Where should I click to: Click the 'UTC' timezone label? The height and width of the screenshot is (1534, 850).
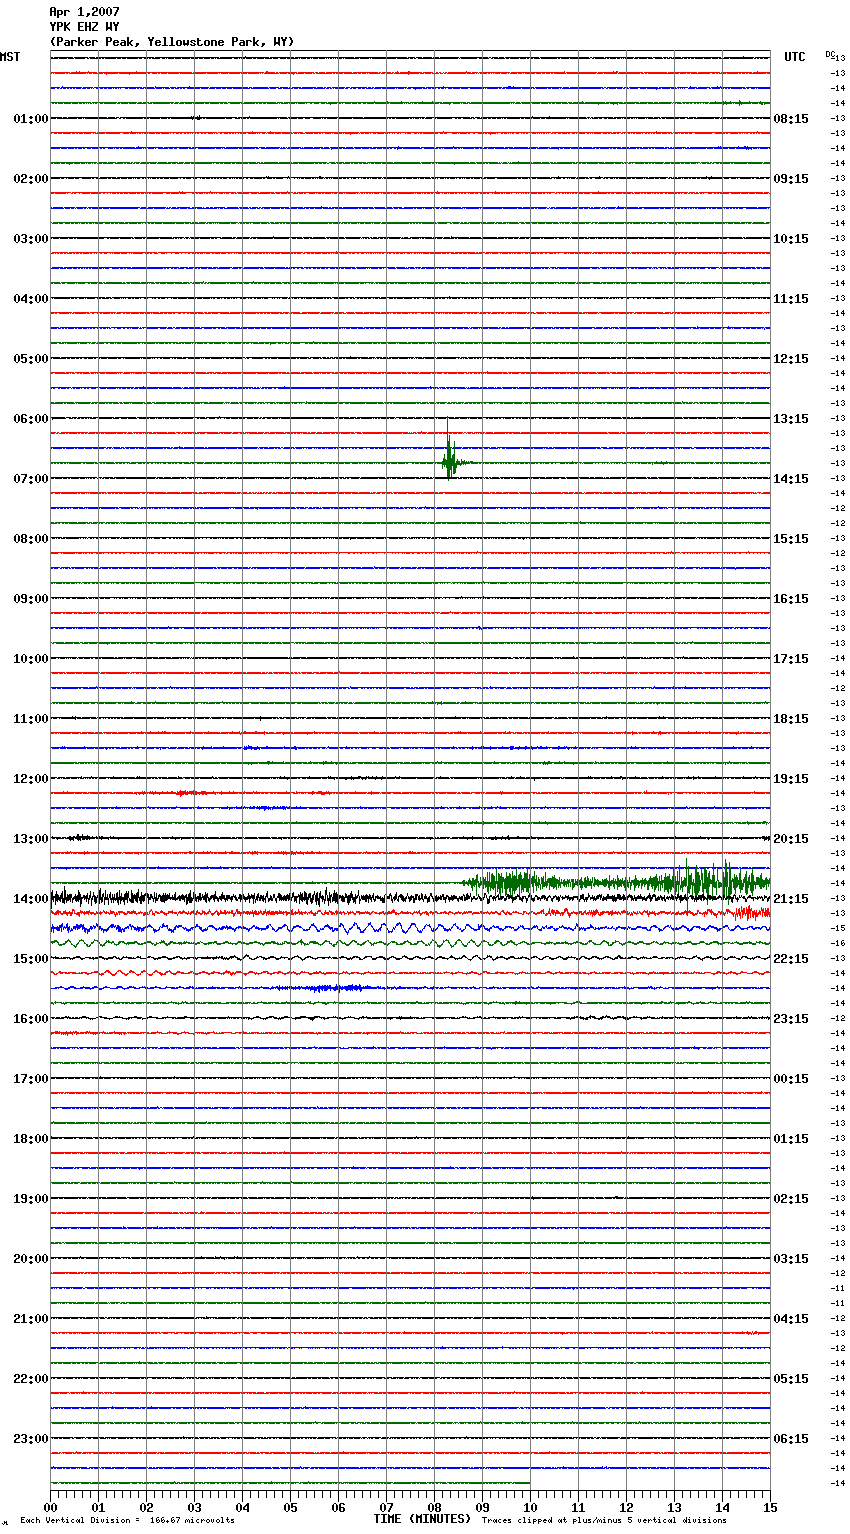795,57
